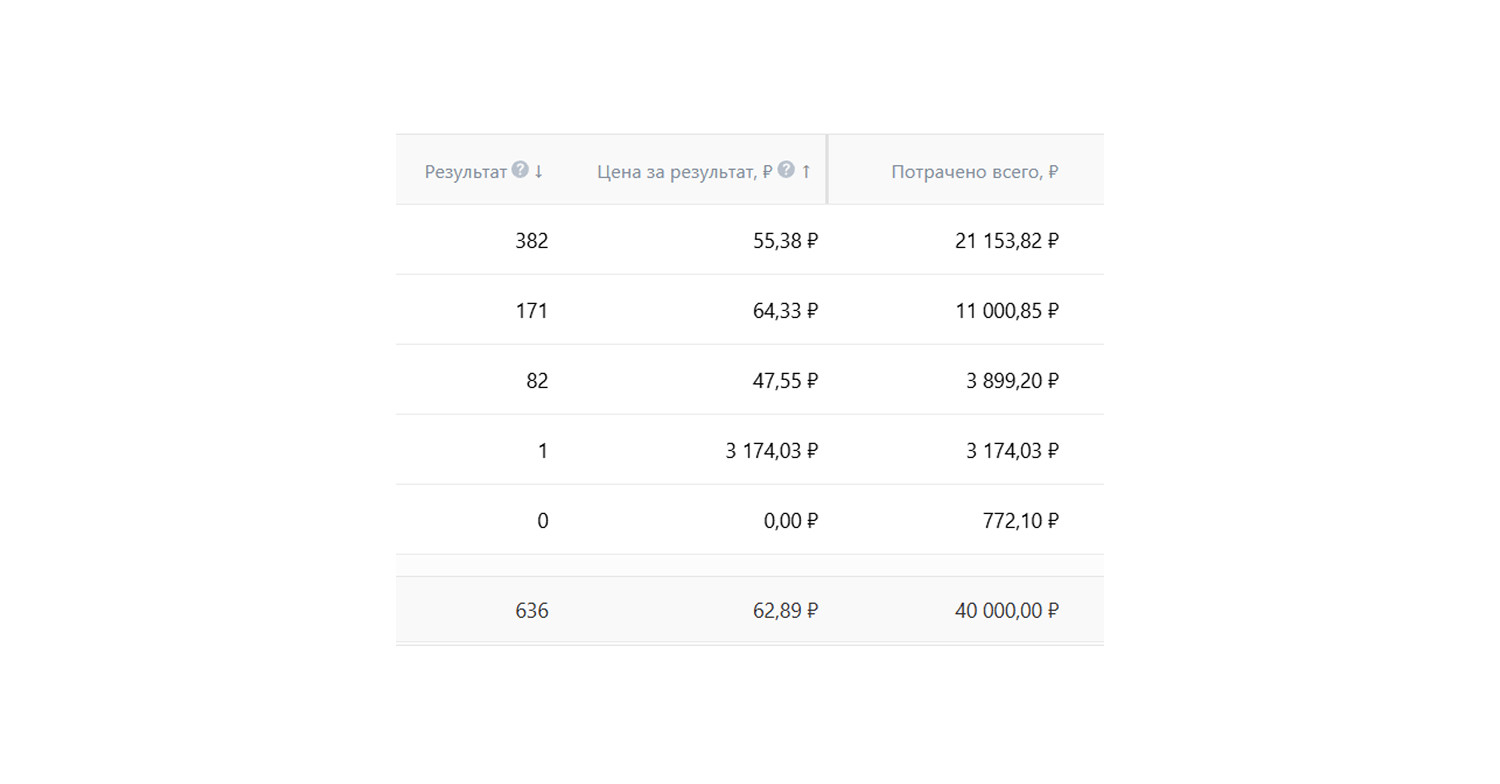Select the result cell showing 82

click(537, 381)
